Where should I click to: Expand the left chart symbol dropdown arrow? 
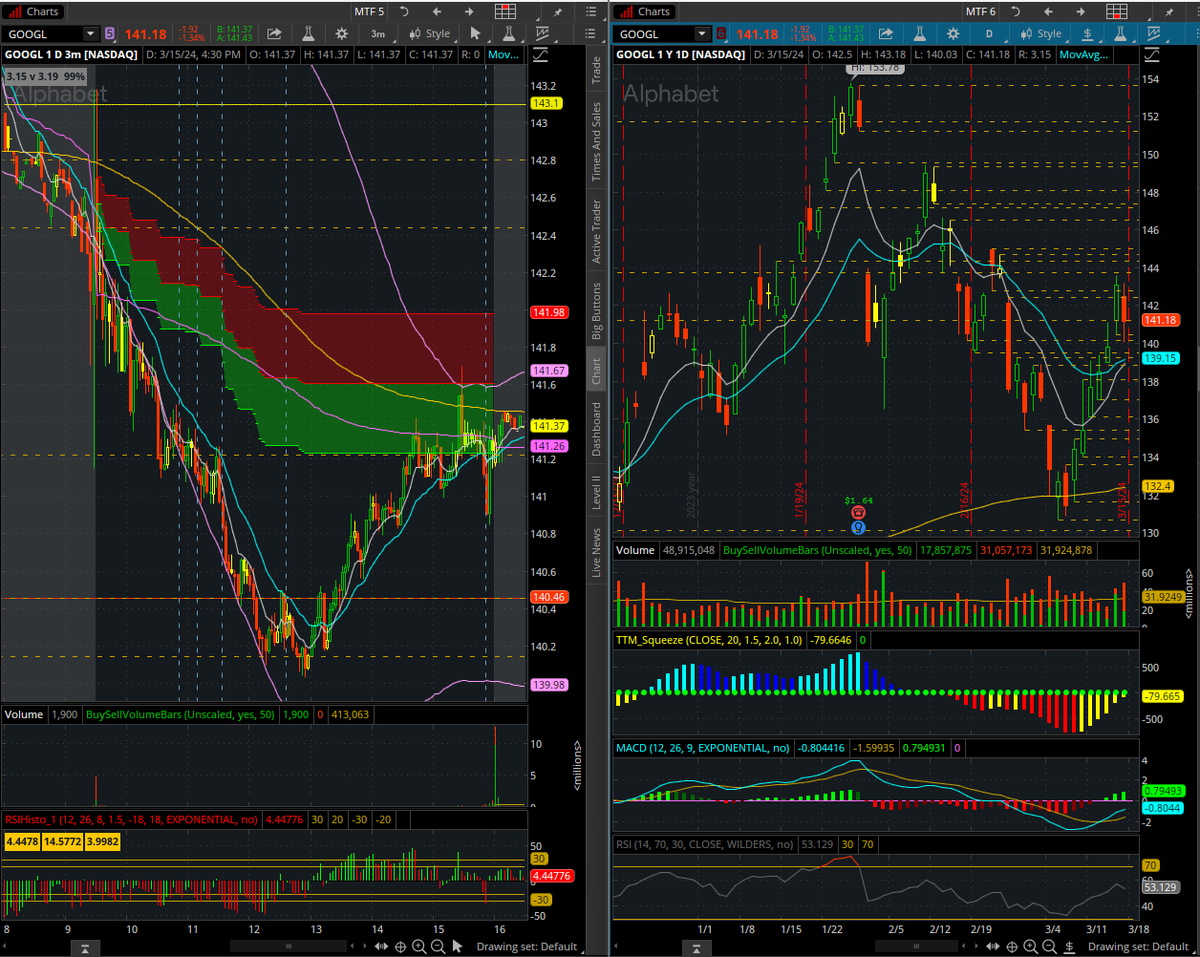pyautogui.click(x=92, y=34)
